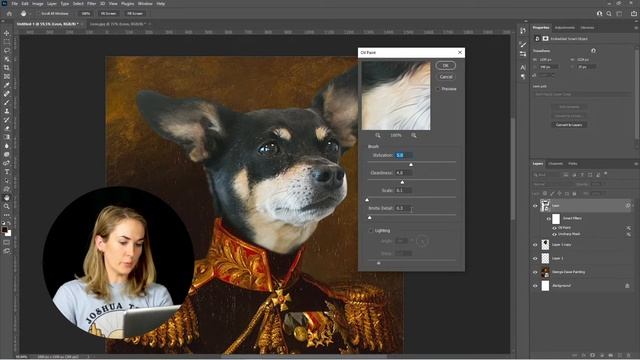The width and height of the screenshot is (640, 360).
Task: Select the Path Selection tool
Action: coord(7,180)
